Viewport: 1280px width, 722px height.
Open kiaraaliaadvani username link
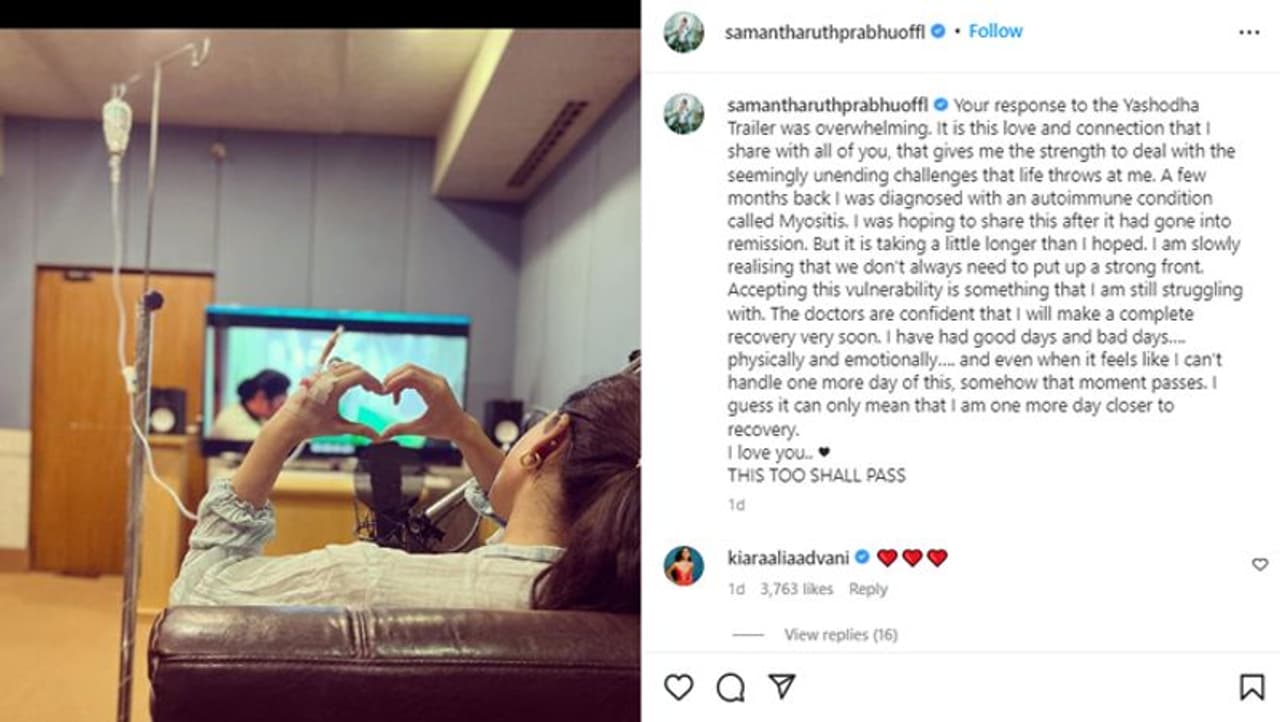[789, 557]
